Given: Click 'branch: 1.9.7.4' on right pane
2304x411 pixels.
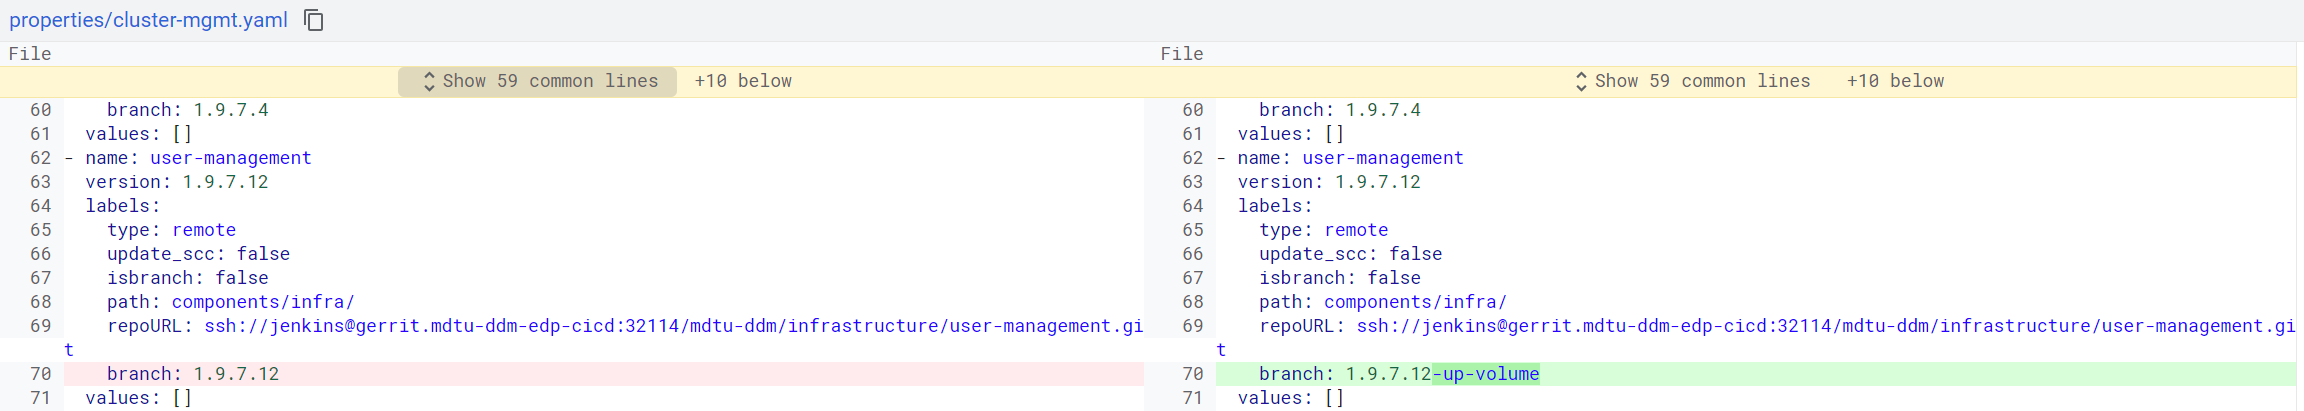Looking at the screenshot, I should click(x=1340, y=110).
